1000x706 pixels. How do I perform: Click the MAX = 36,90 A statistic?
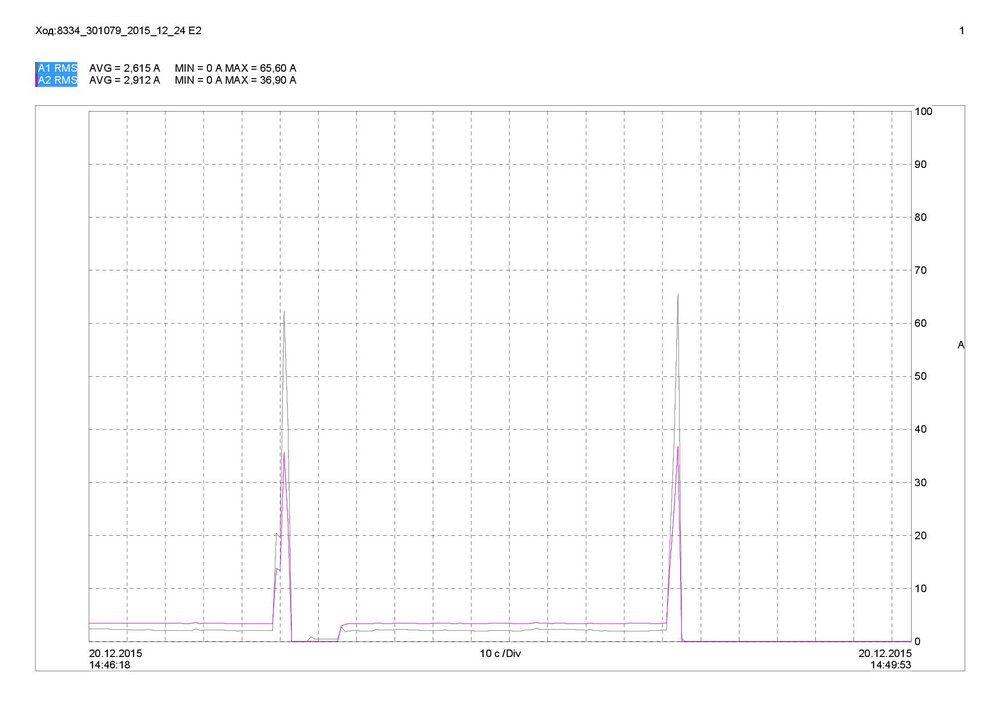(260, 80)
